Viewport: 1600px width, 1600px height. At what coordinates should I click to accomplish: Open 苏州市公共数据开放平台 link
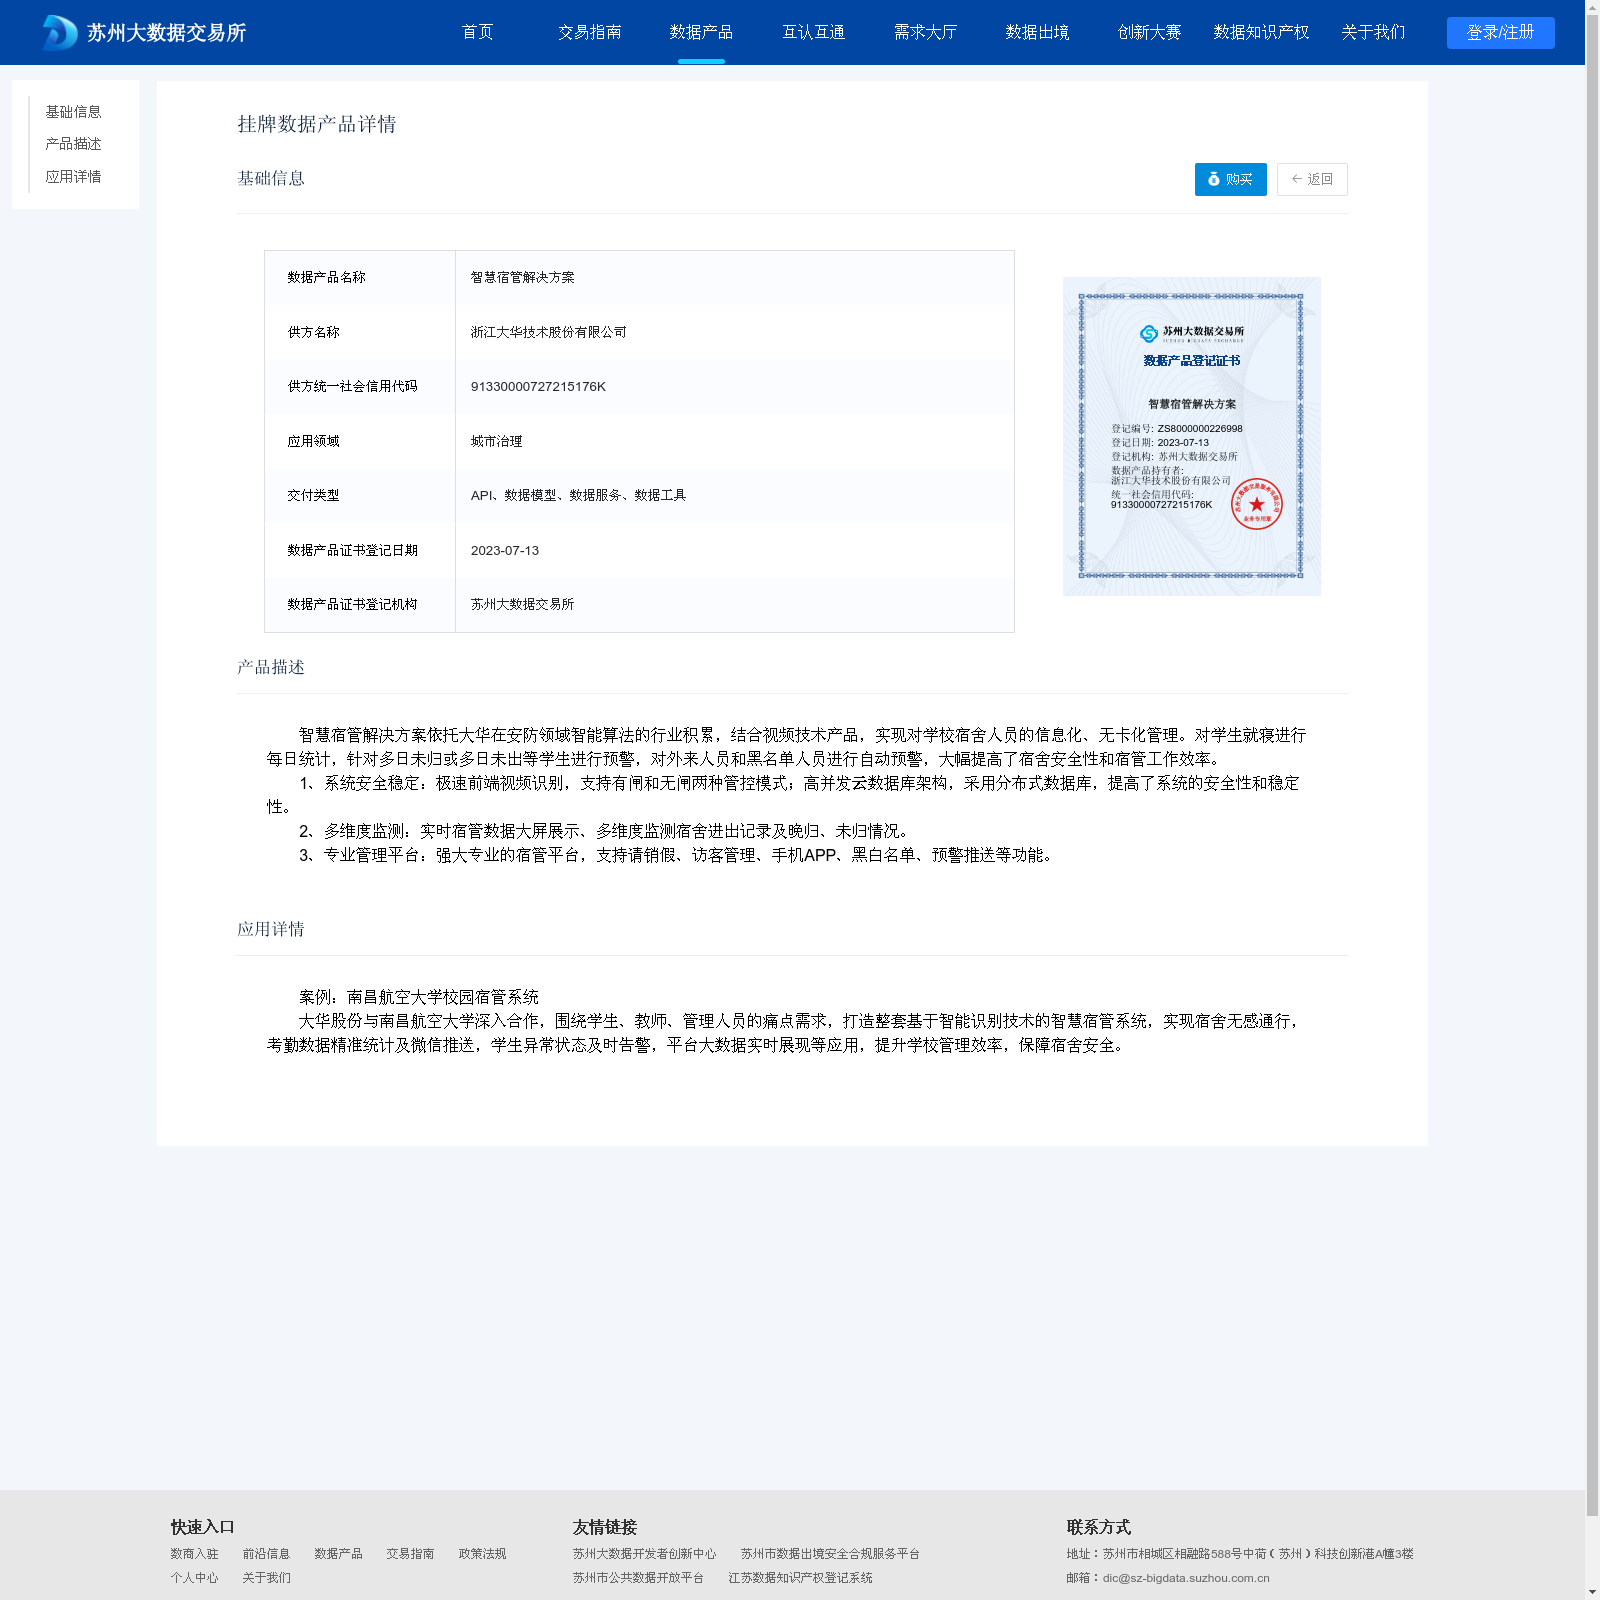pos(638,1578)
